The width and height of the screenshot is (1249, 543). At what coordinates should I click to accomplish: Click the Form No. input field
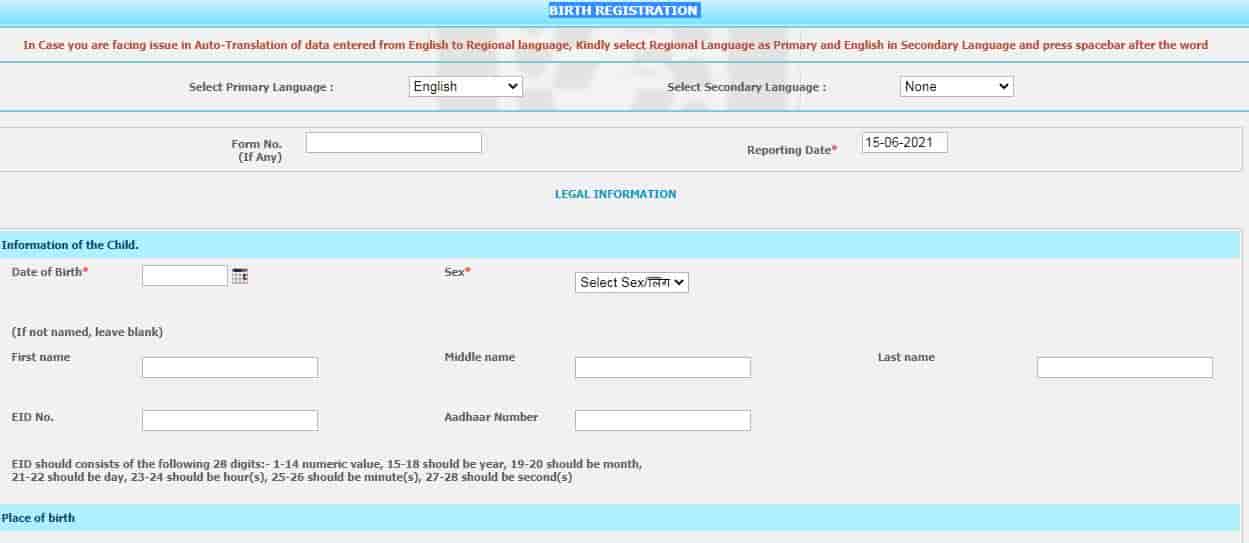tap(394, 143)
